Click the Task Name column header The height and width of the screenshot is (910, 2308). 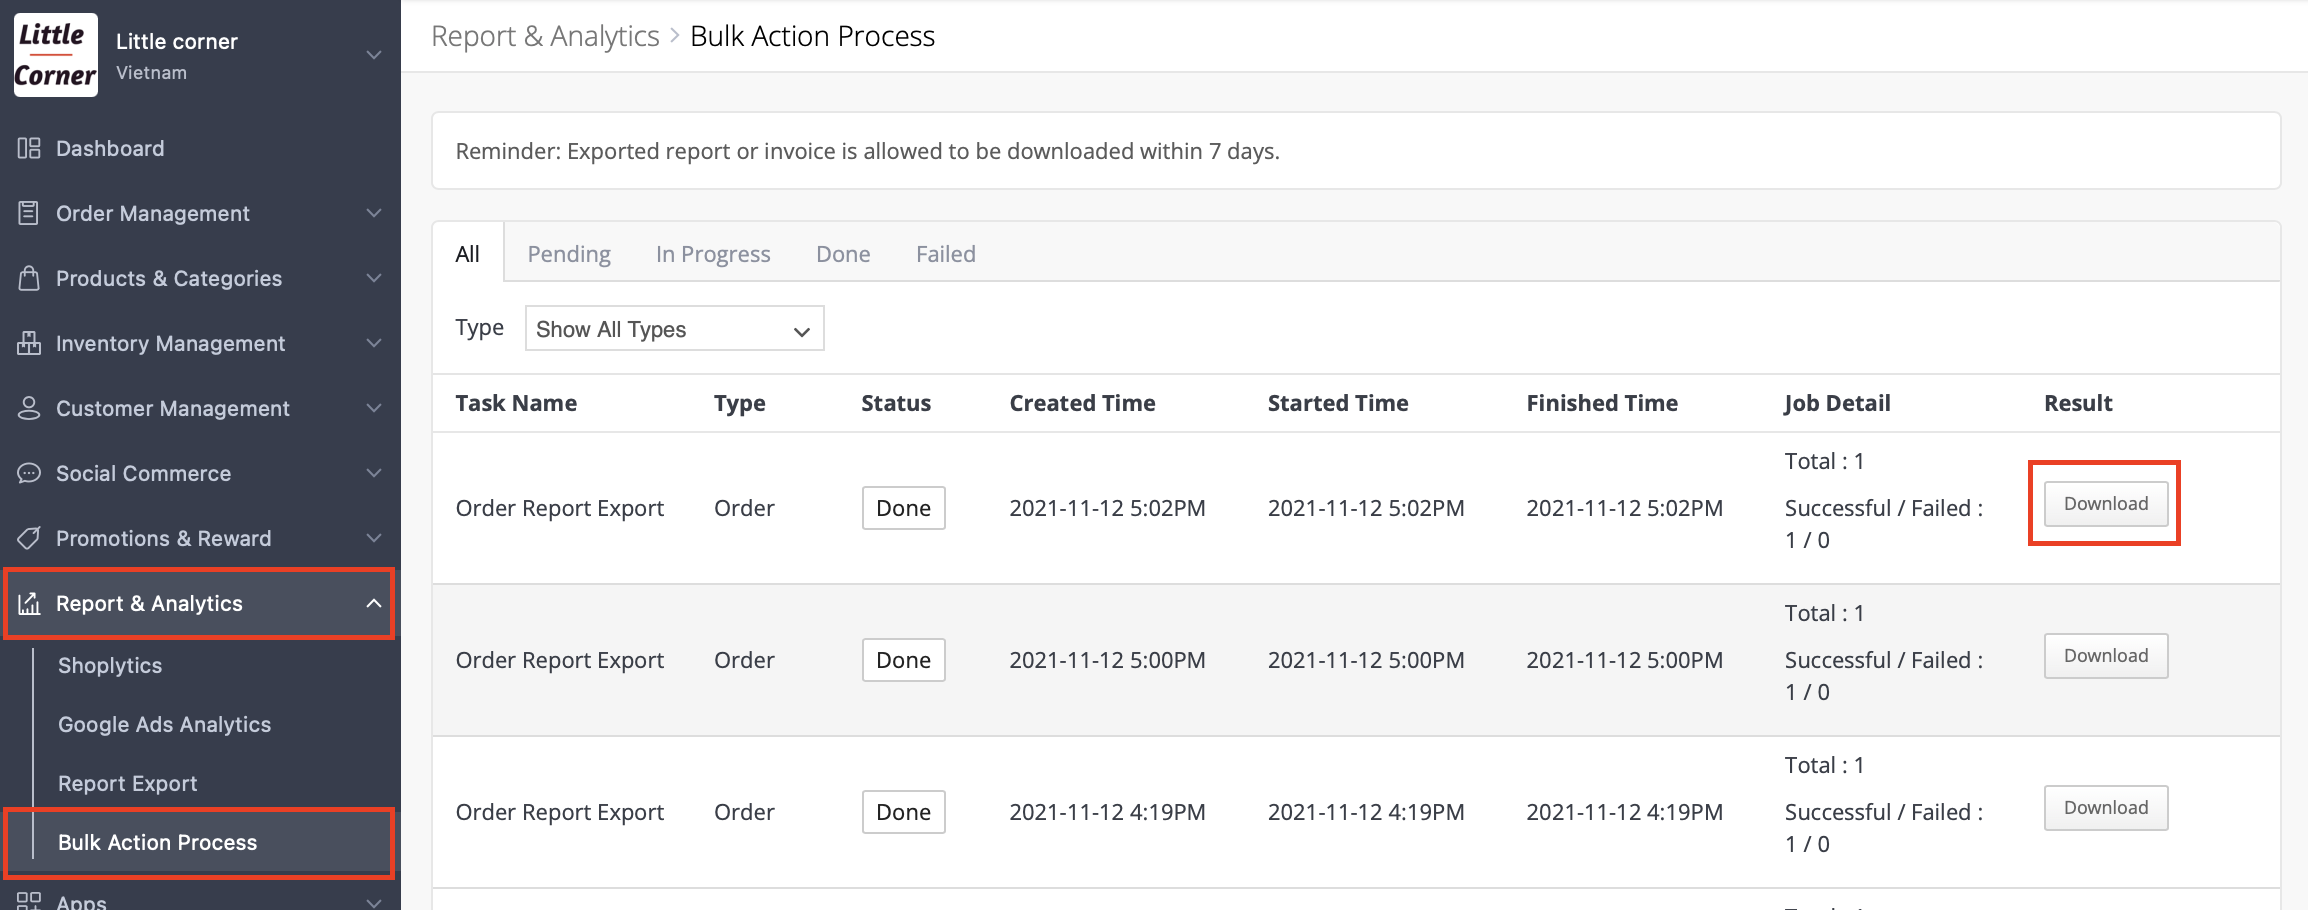pyautogui.click(x=516, y=403)
